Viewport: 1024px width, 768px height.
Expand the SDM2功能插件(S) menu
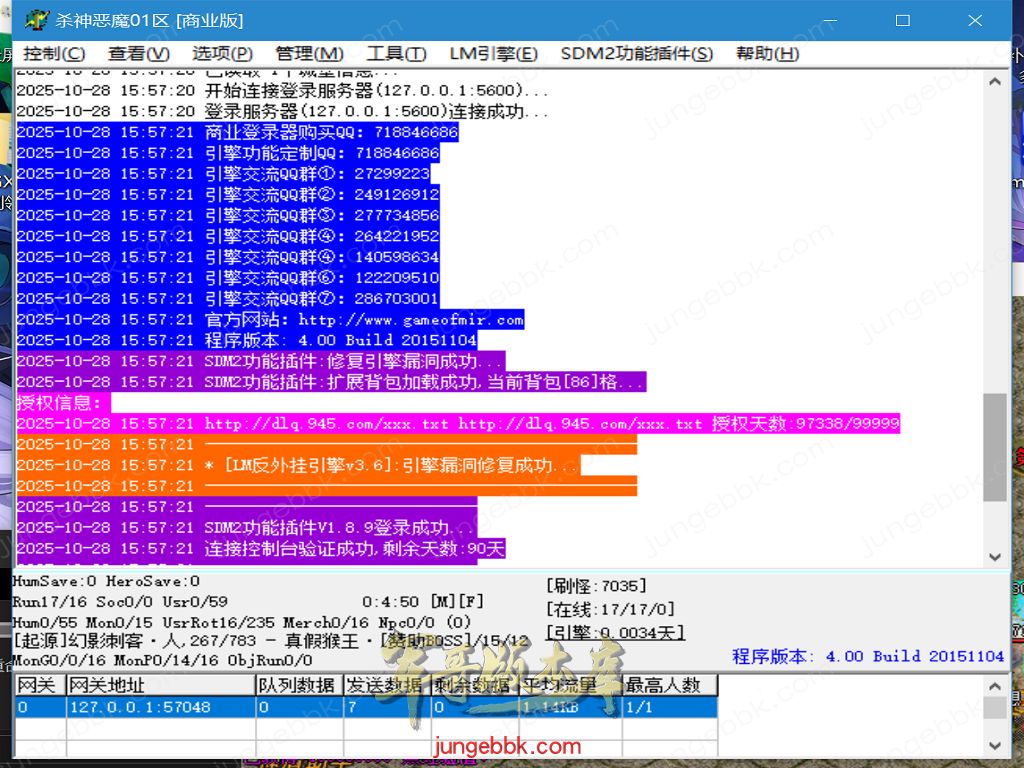pyautogui.click(x=636, y=54)
